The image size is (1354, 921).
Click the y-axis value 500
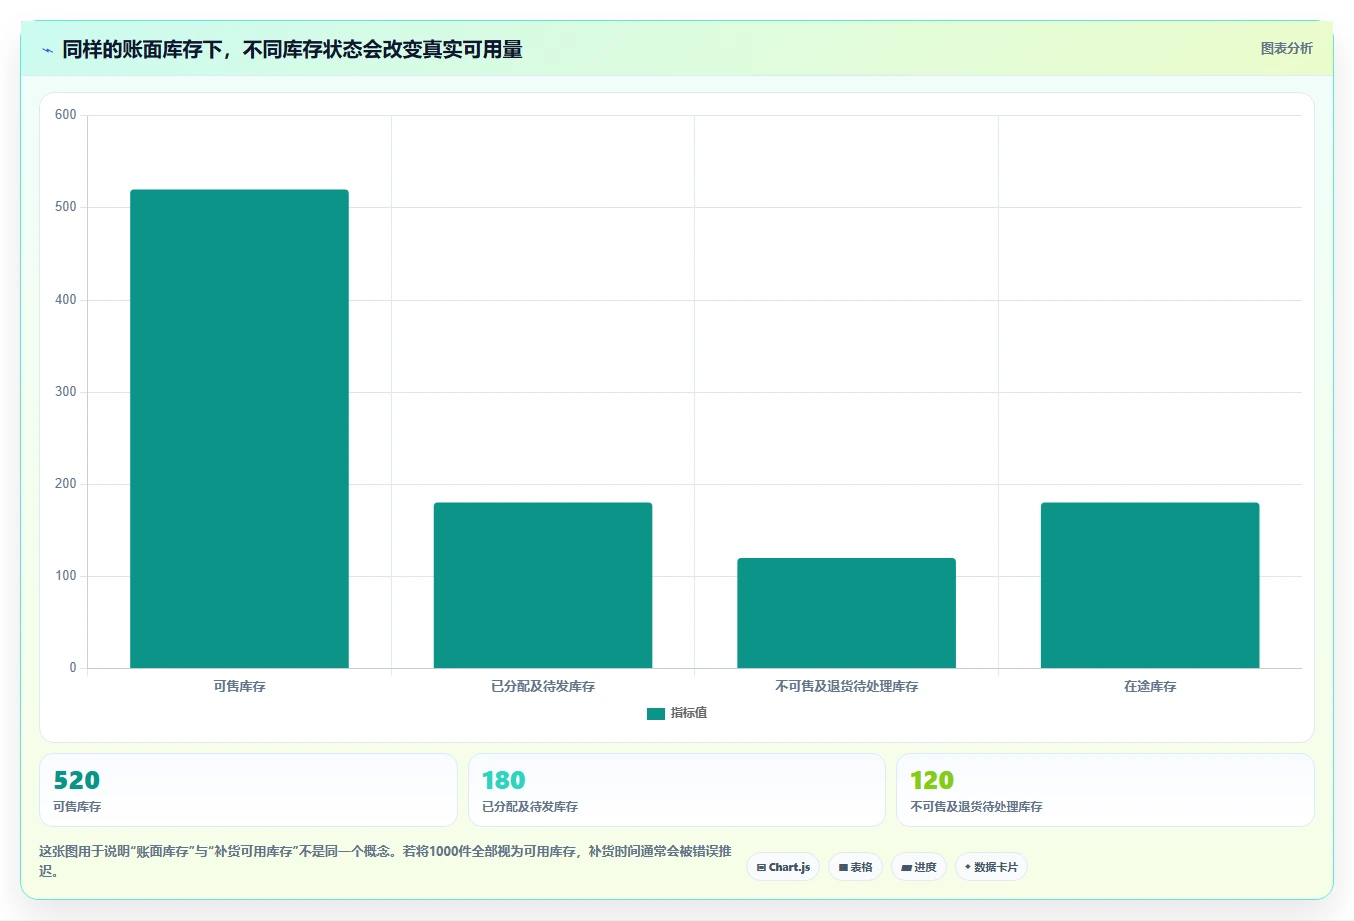66,207
